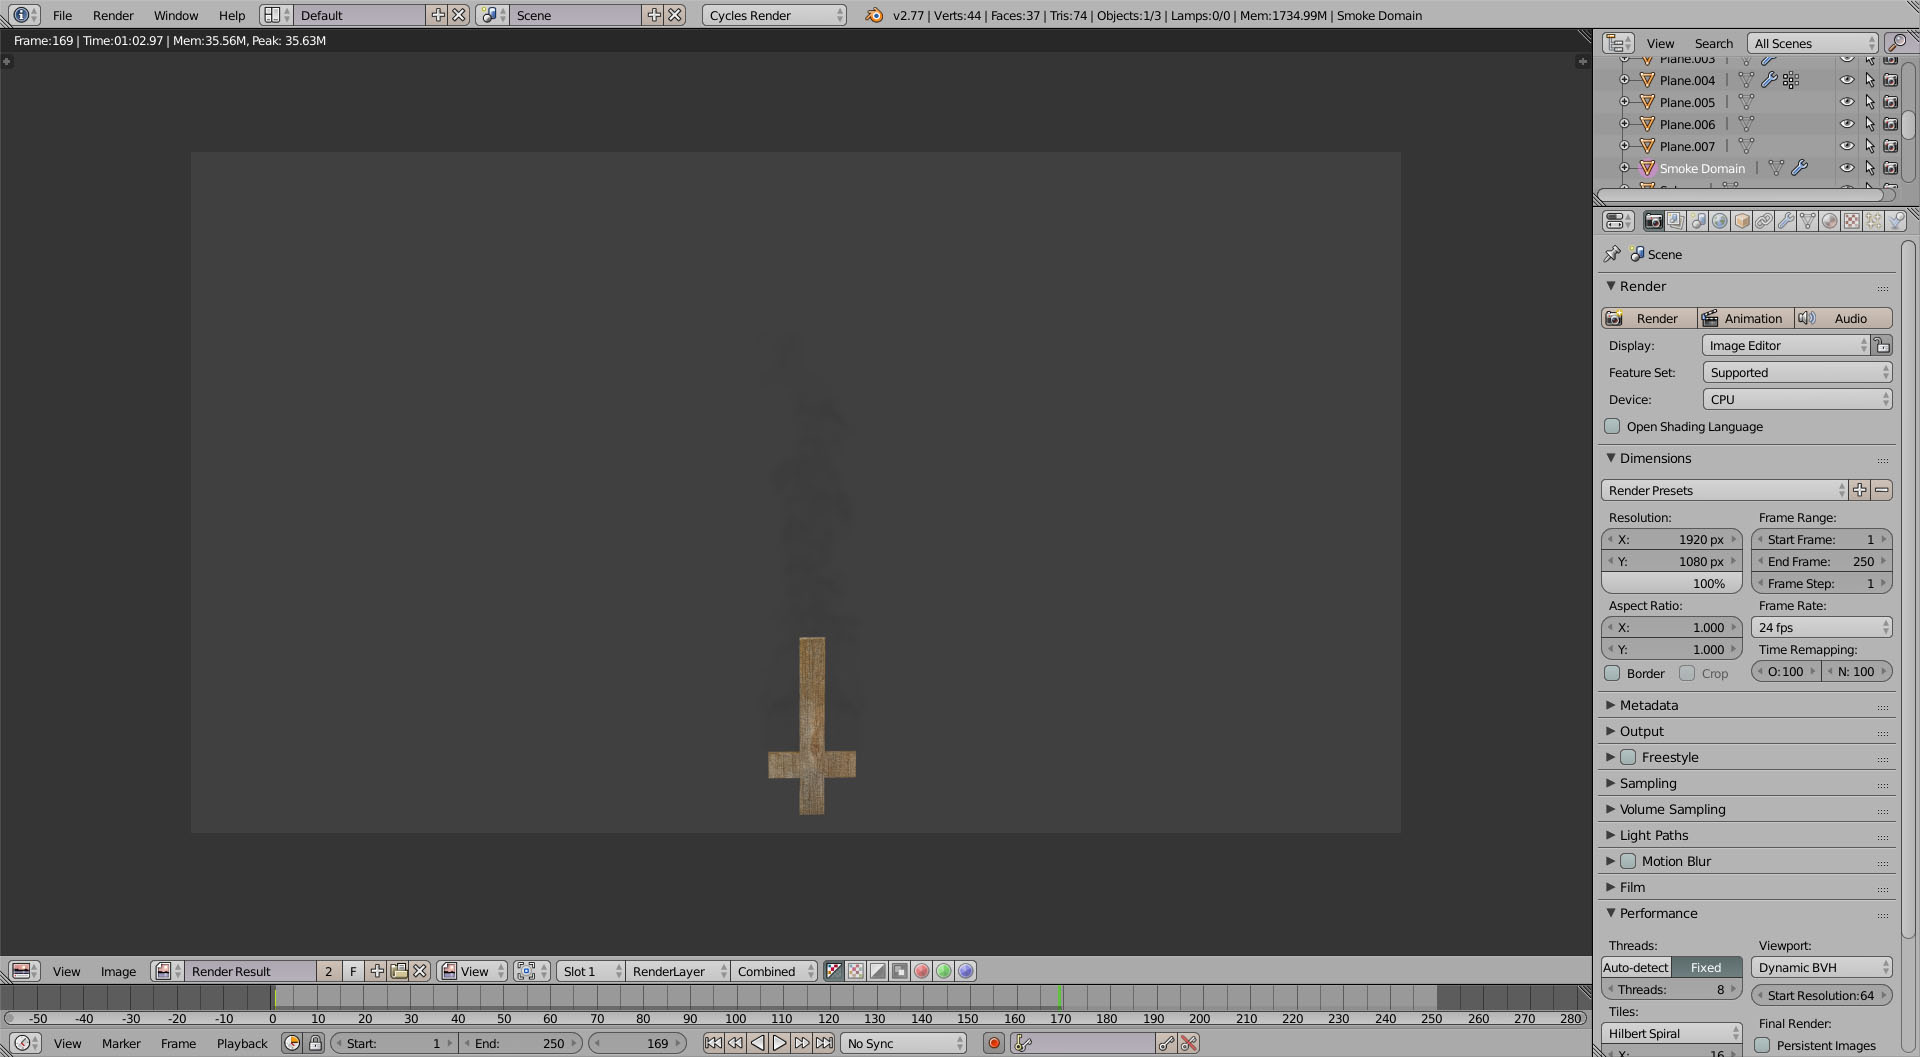
Task: Jump to the end frame button
Action: coord(824,1043)
